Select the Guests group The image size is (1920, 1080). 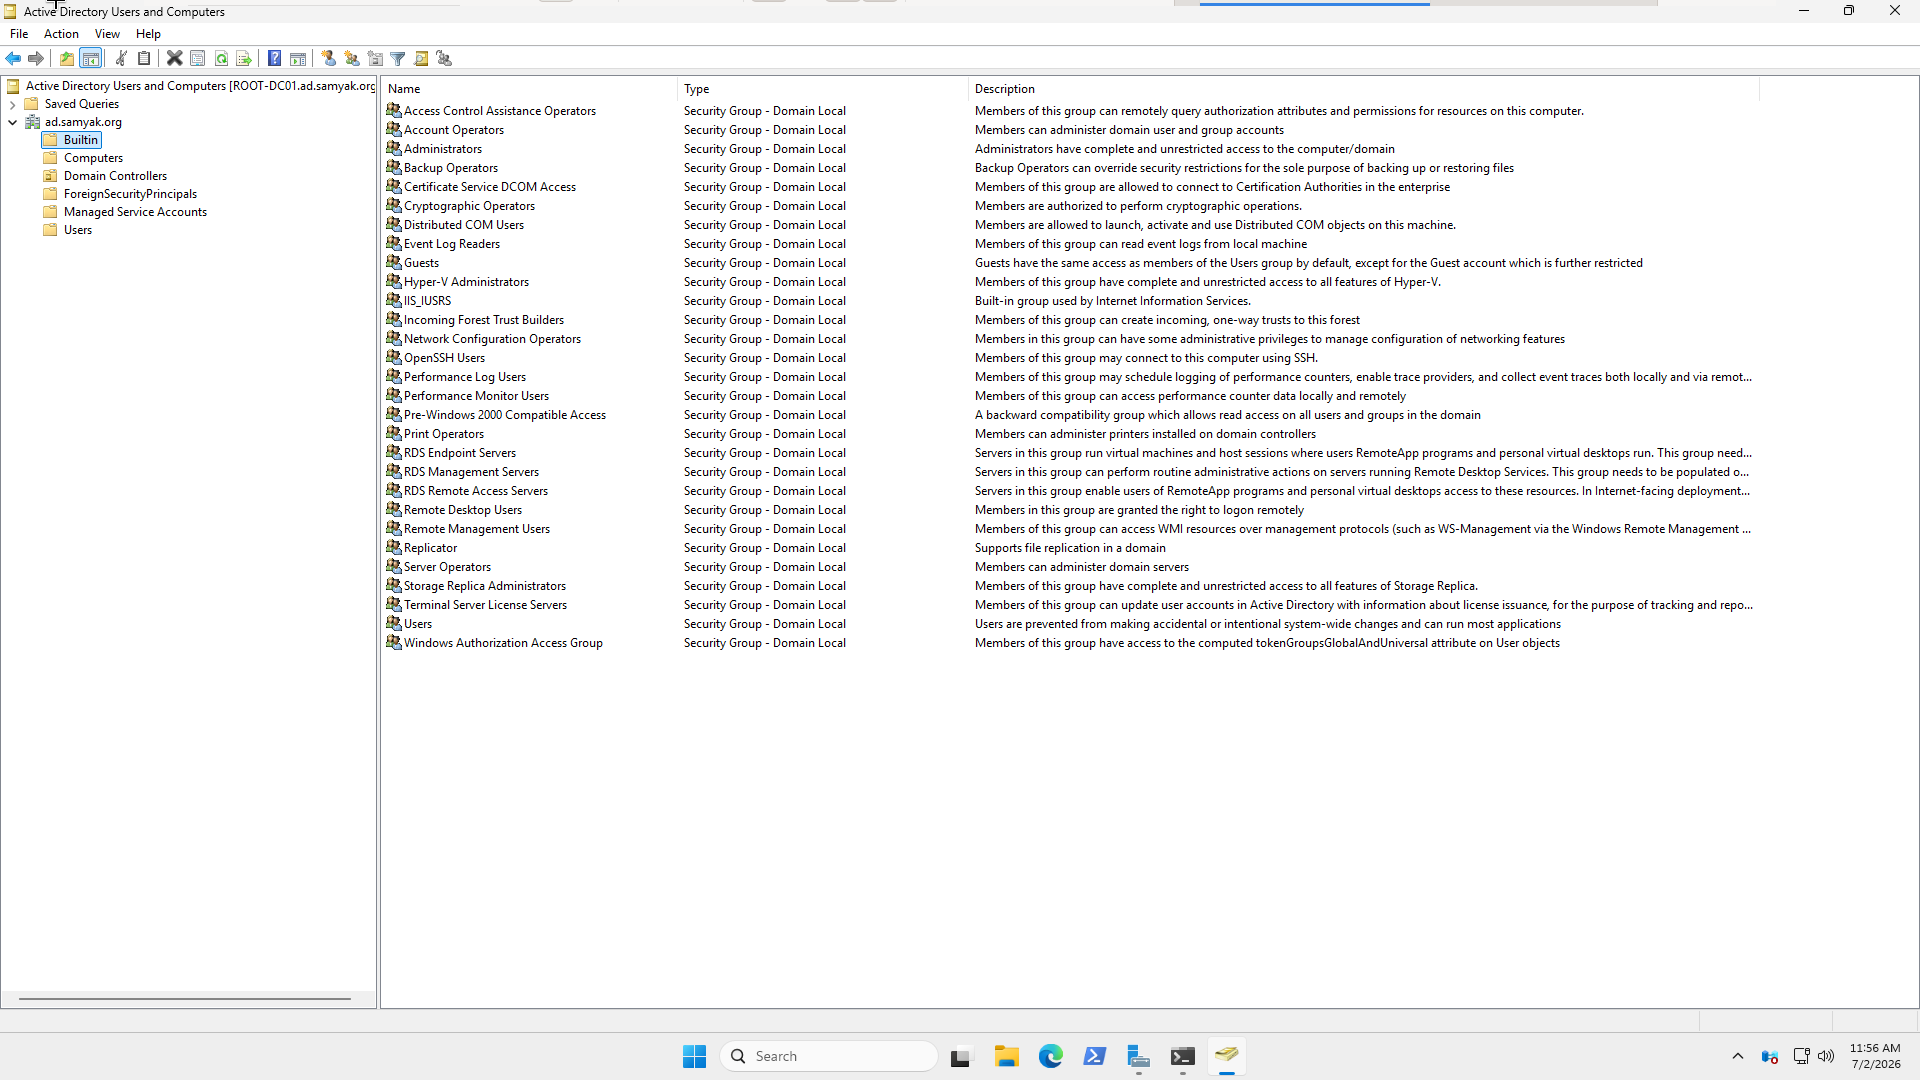click(421, 263)
